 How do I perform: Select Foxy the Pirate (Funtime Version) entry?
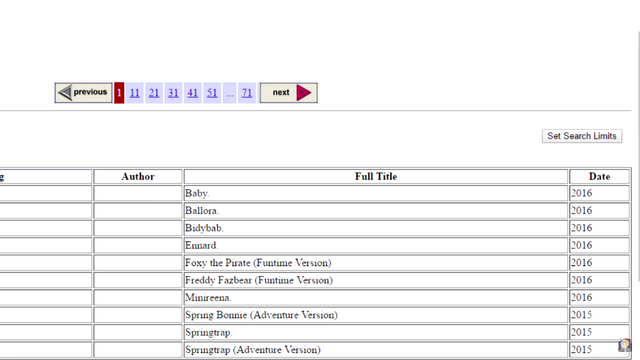pos(258,263)
